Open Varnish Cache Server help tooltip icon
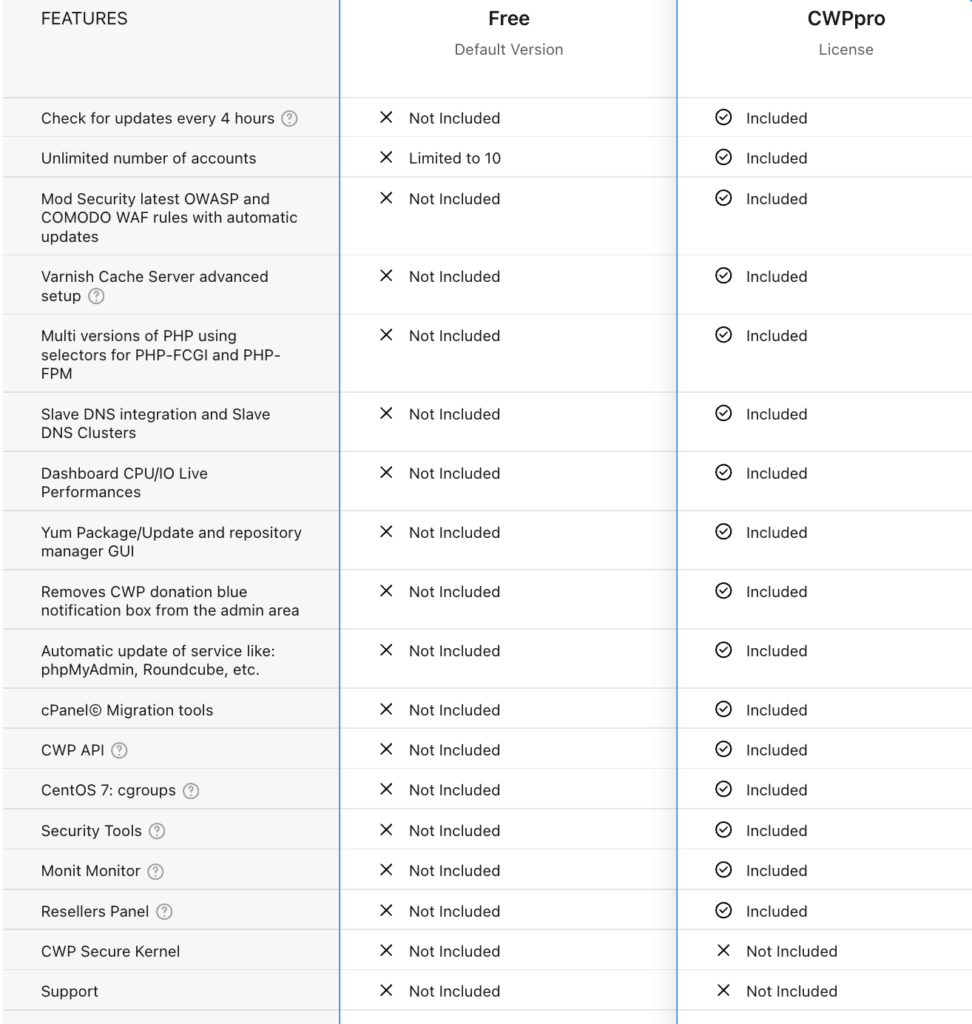The image size is (972, 1024). [96, 297]
